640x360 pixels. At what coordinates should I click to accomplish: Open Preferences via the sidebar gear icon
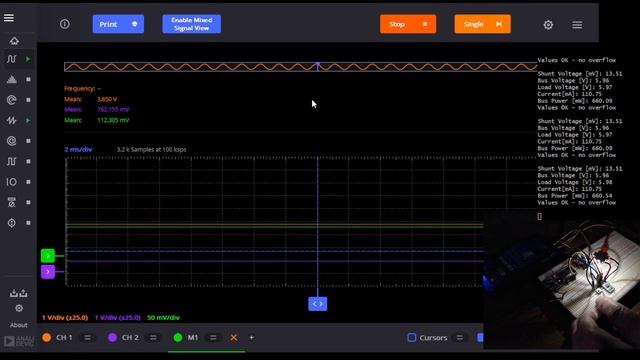click(19, 308)
